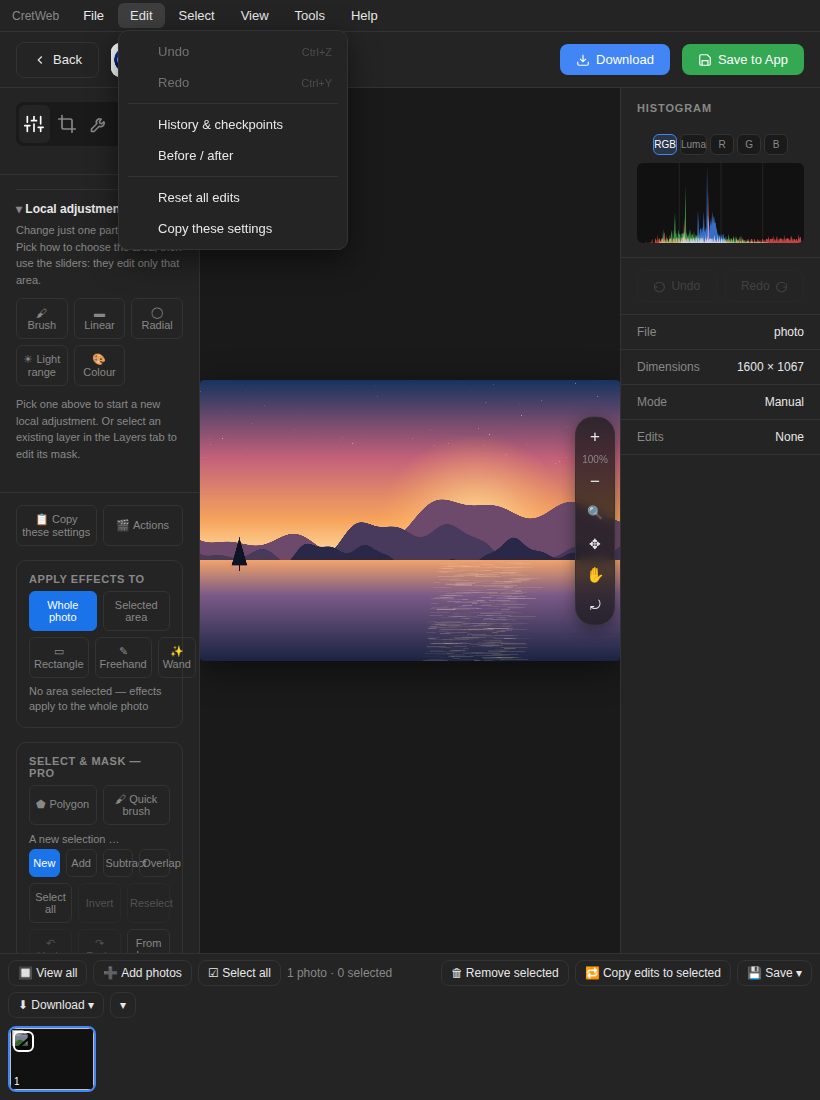820x1100 pixels.
Task: Open the Download dropdown in filmstrip bar
Action: click(56, 1005)
